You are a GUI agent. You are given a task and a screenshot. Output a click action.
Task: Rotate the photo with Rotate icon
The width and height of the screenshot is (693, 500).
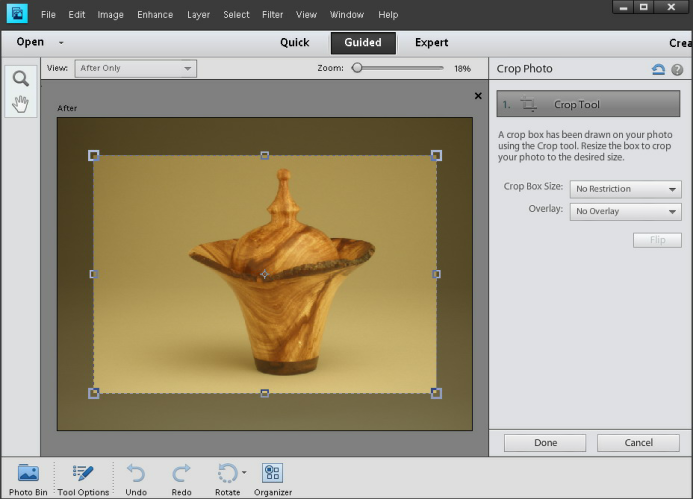tap(227, 473)
